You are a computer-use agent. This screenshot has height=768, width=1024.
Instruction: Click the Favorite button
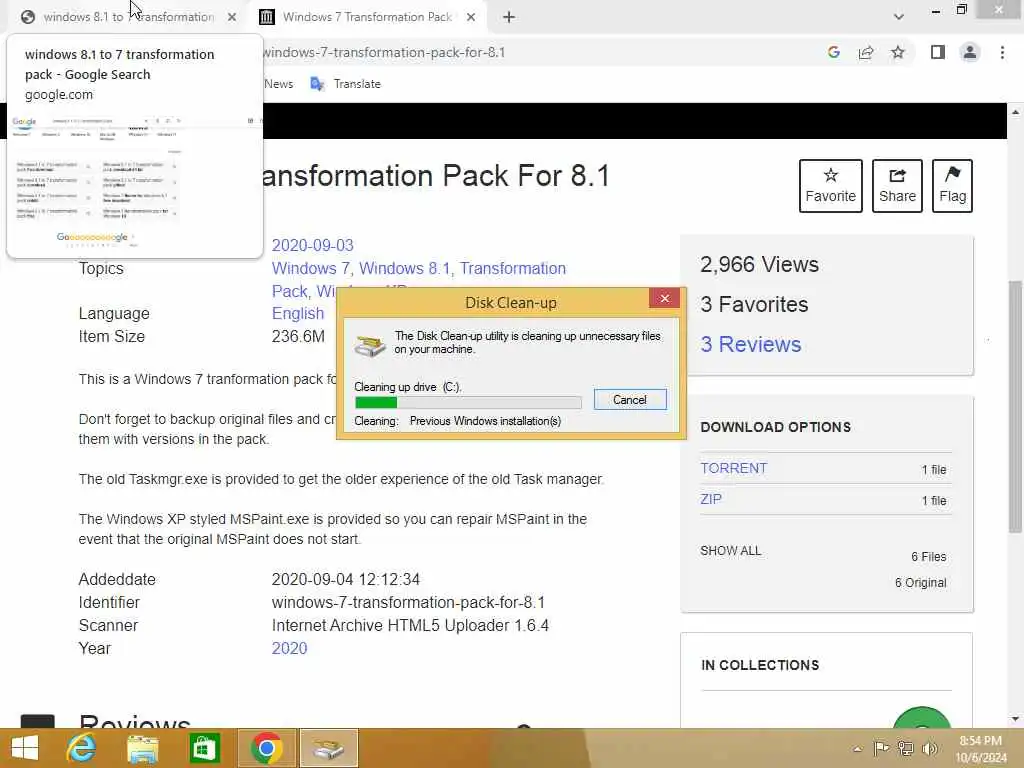pyautogui.click(x=830, y=185)
